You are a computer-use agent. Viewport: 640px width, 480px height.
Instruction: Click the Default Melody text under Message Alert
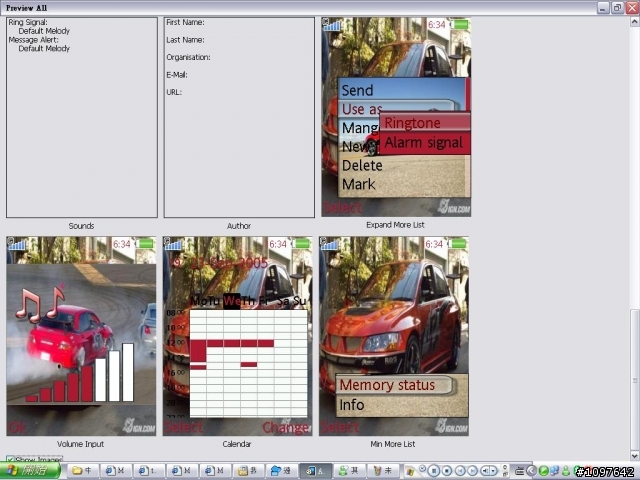(44, 49)
